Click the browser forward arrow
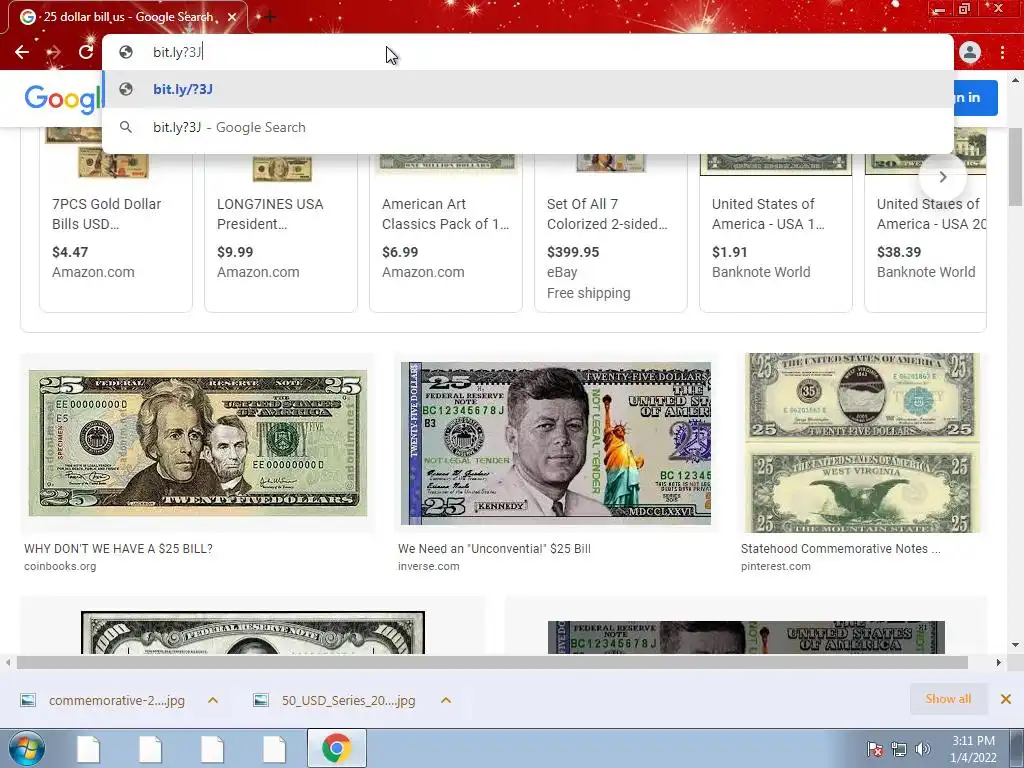 coord(54,52)
